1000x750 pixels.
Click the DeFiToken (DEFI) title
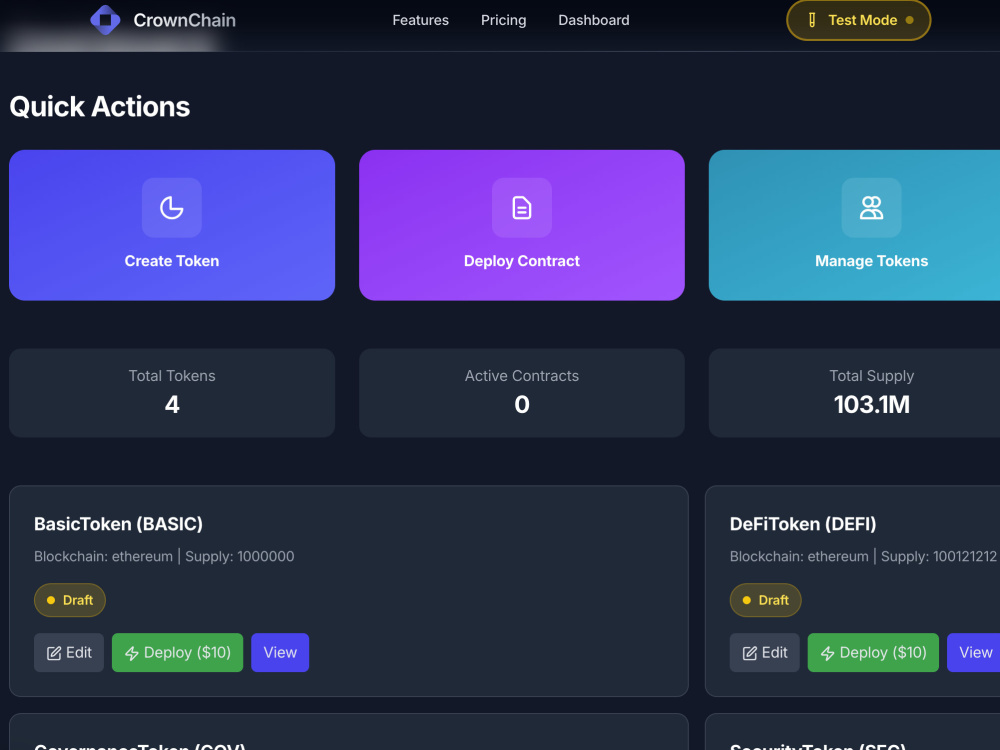tap(802, 524)
